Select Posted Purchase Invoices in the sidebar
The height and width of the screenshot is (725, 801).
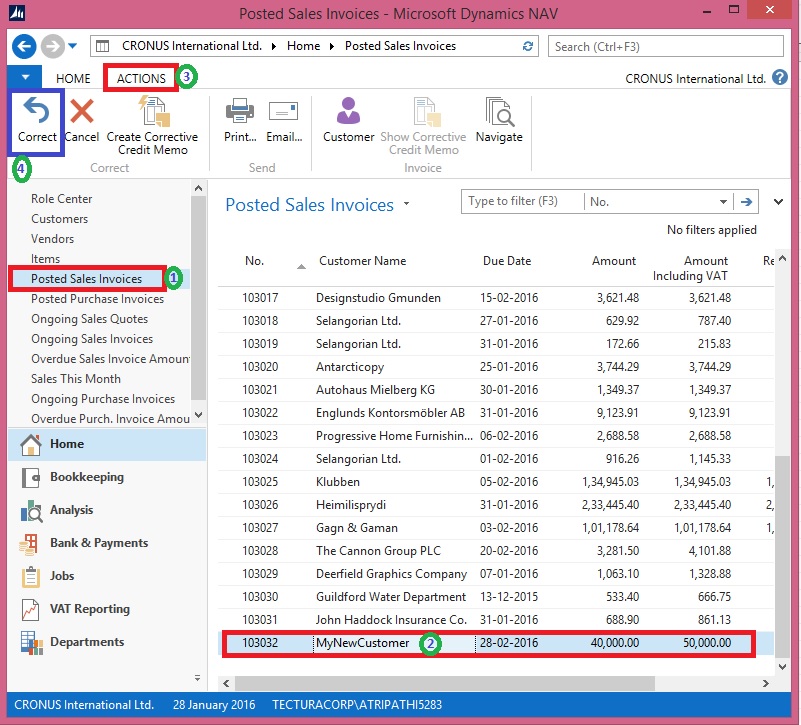tap(97, 299)
